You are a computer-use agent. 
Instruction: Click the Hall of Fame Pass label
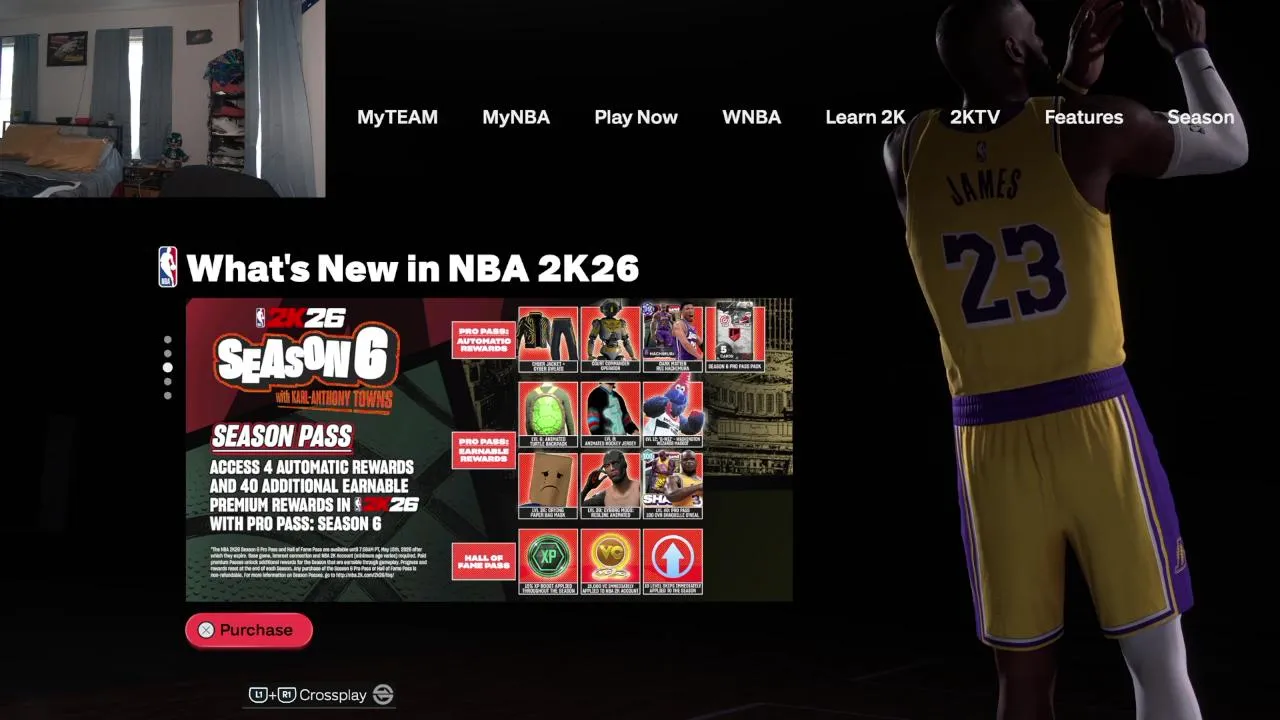pyautogui.click(x=484, y=560)
